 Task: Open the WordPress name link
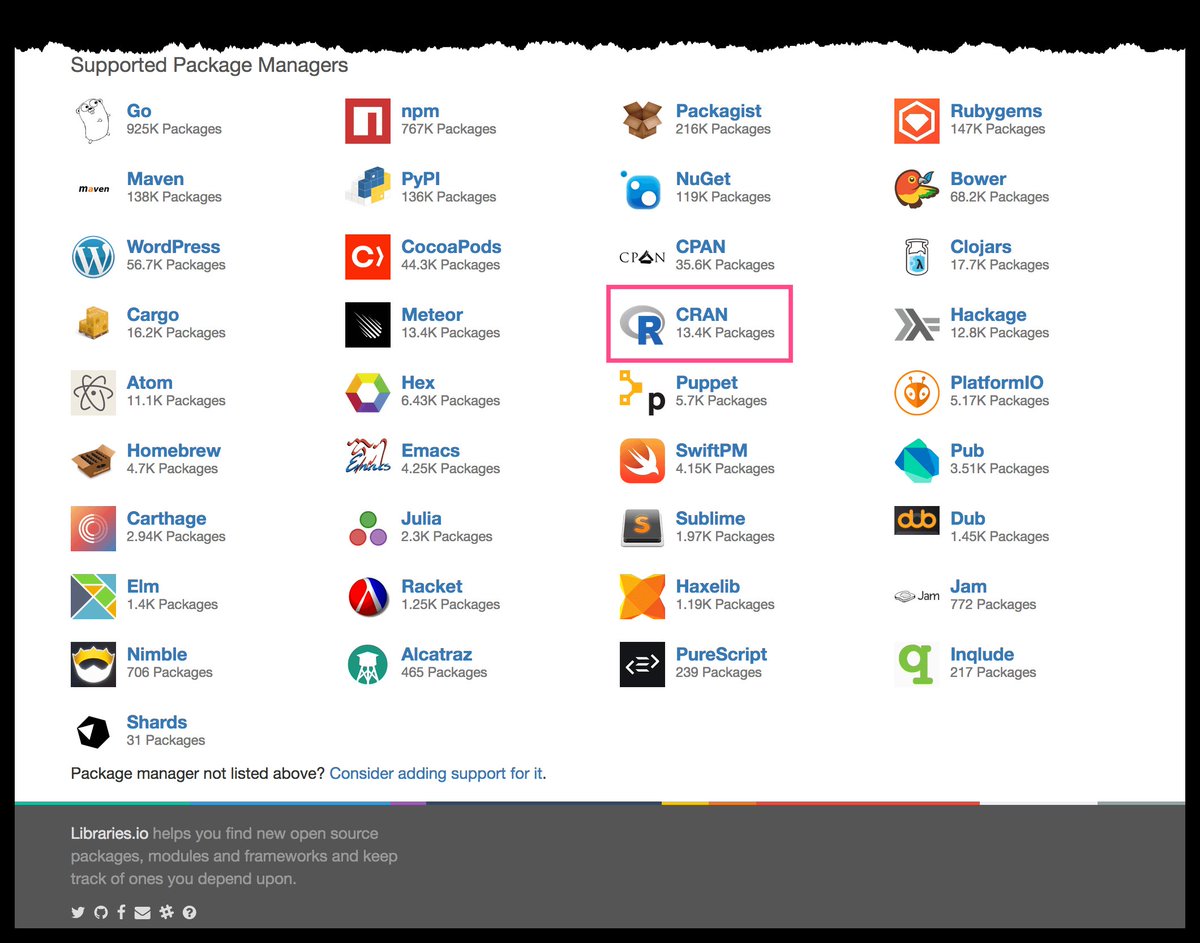pyautogui.click(x=173, y=247)
